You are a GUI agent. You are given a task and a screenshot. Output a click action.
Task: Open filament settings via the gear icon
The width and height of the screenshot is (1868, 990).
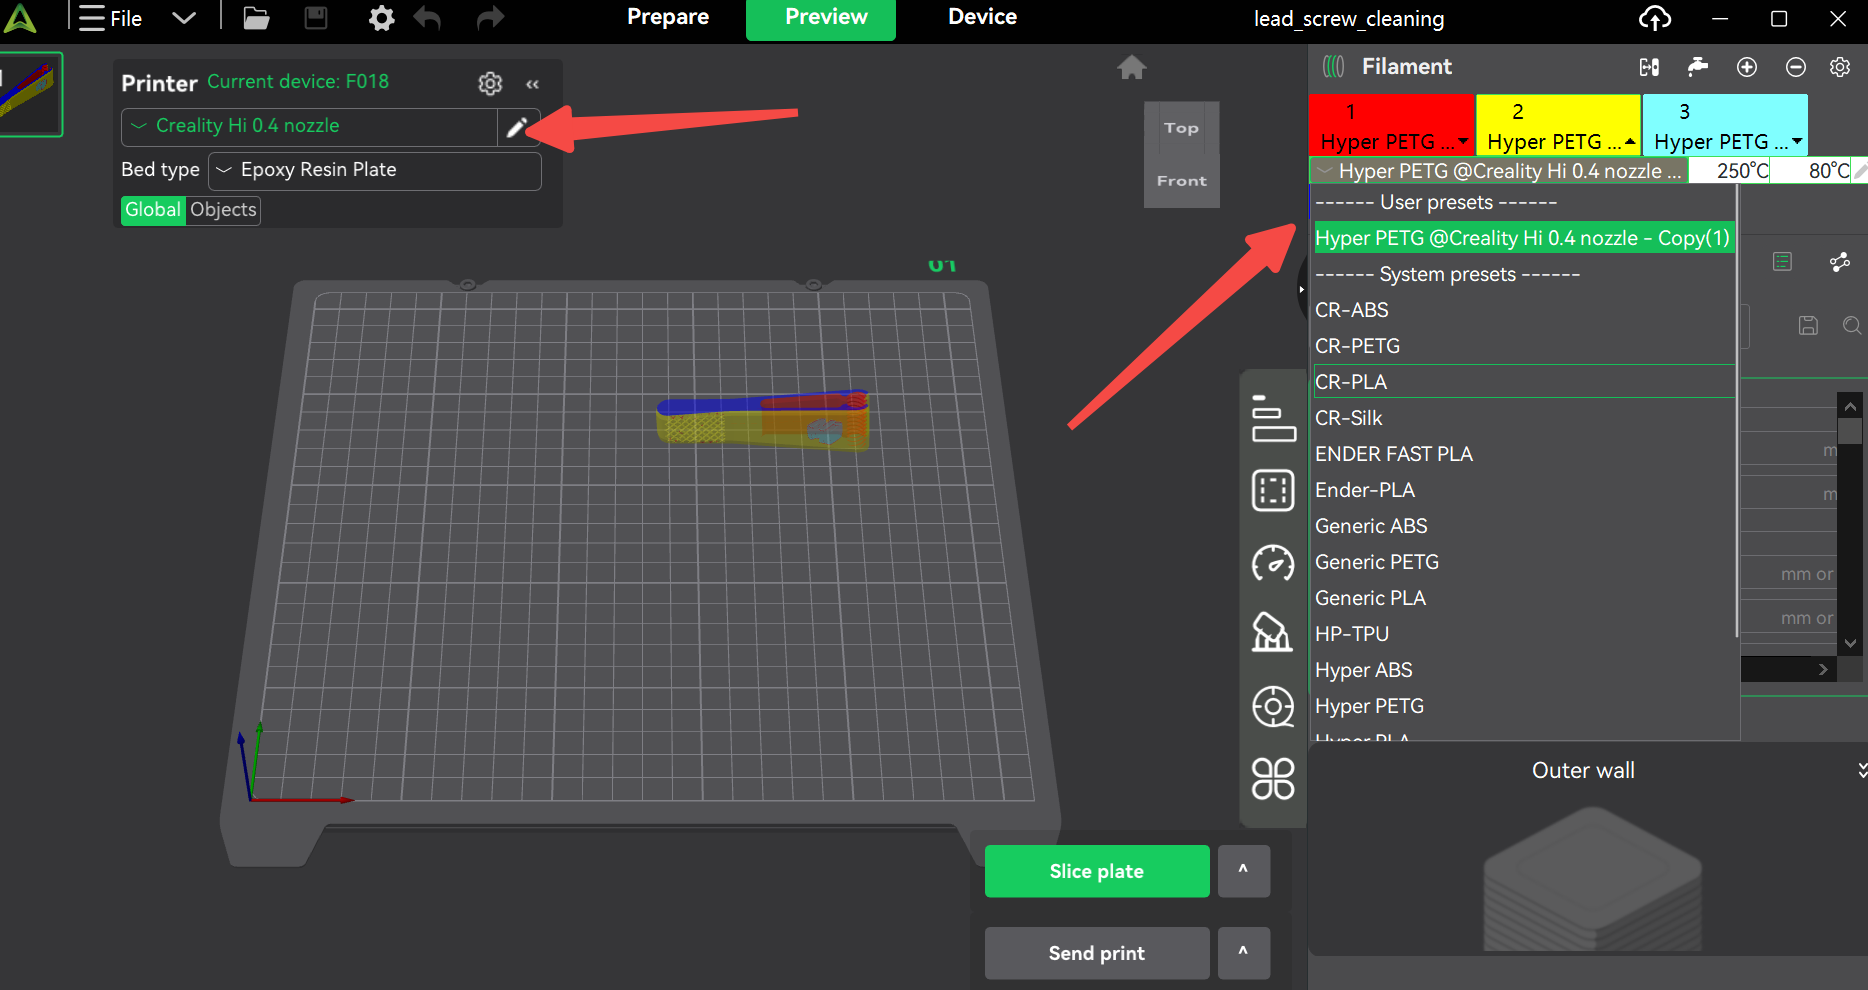tap(1839, 67)
